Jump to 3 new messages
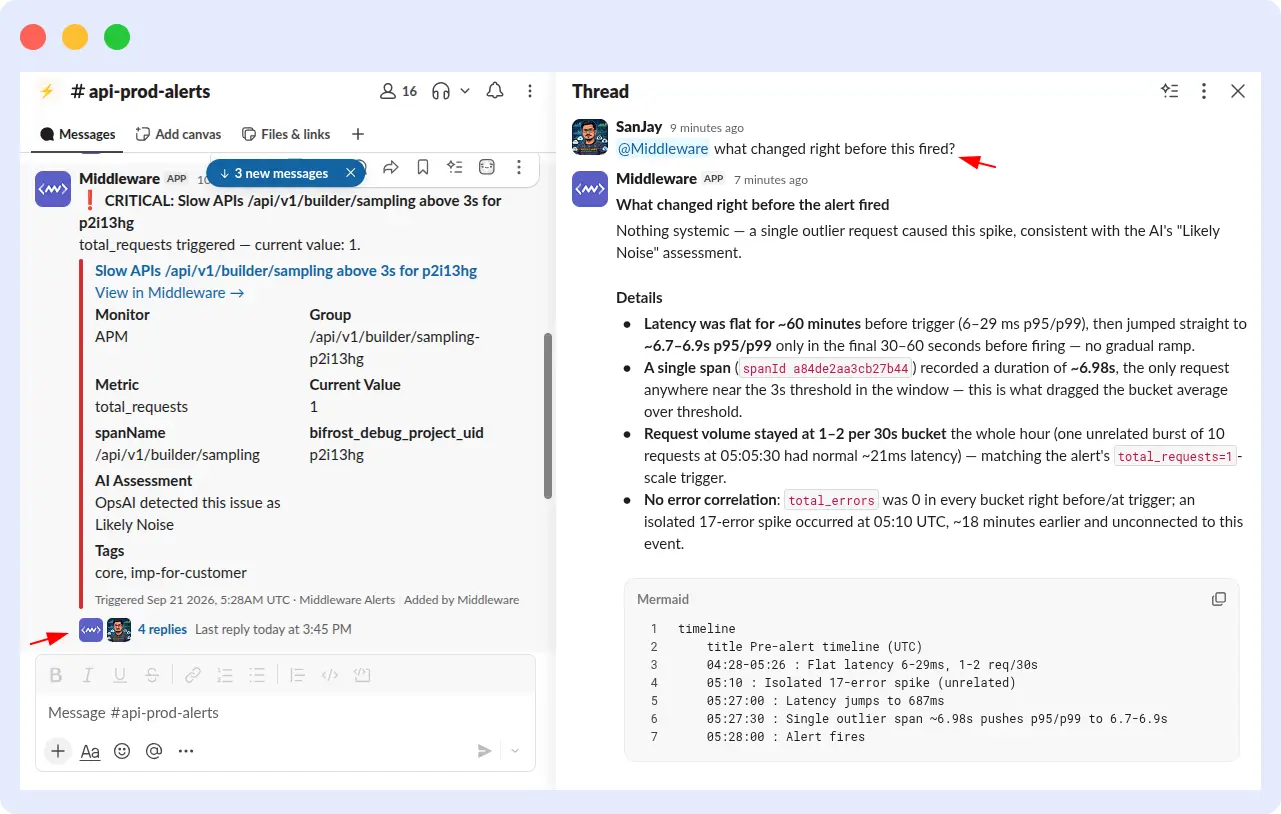This screenshot has width=1281, height=814. click(274, 173)
